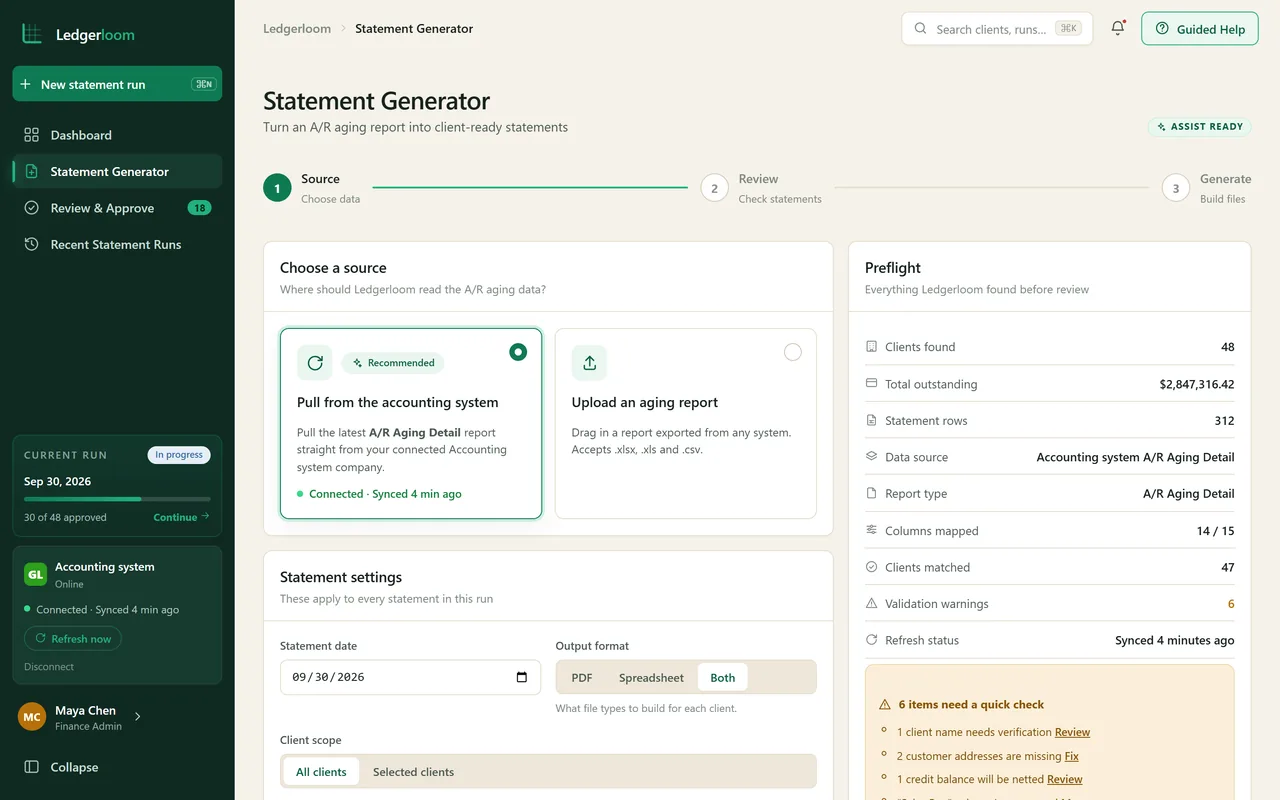Open the date picker calendar icon
The height and width of the screenshot is (800, 1280).
(521, 677)
